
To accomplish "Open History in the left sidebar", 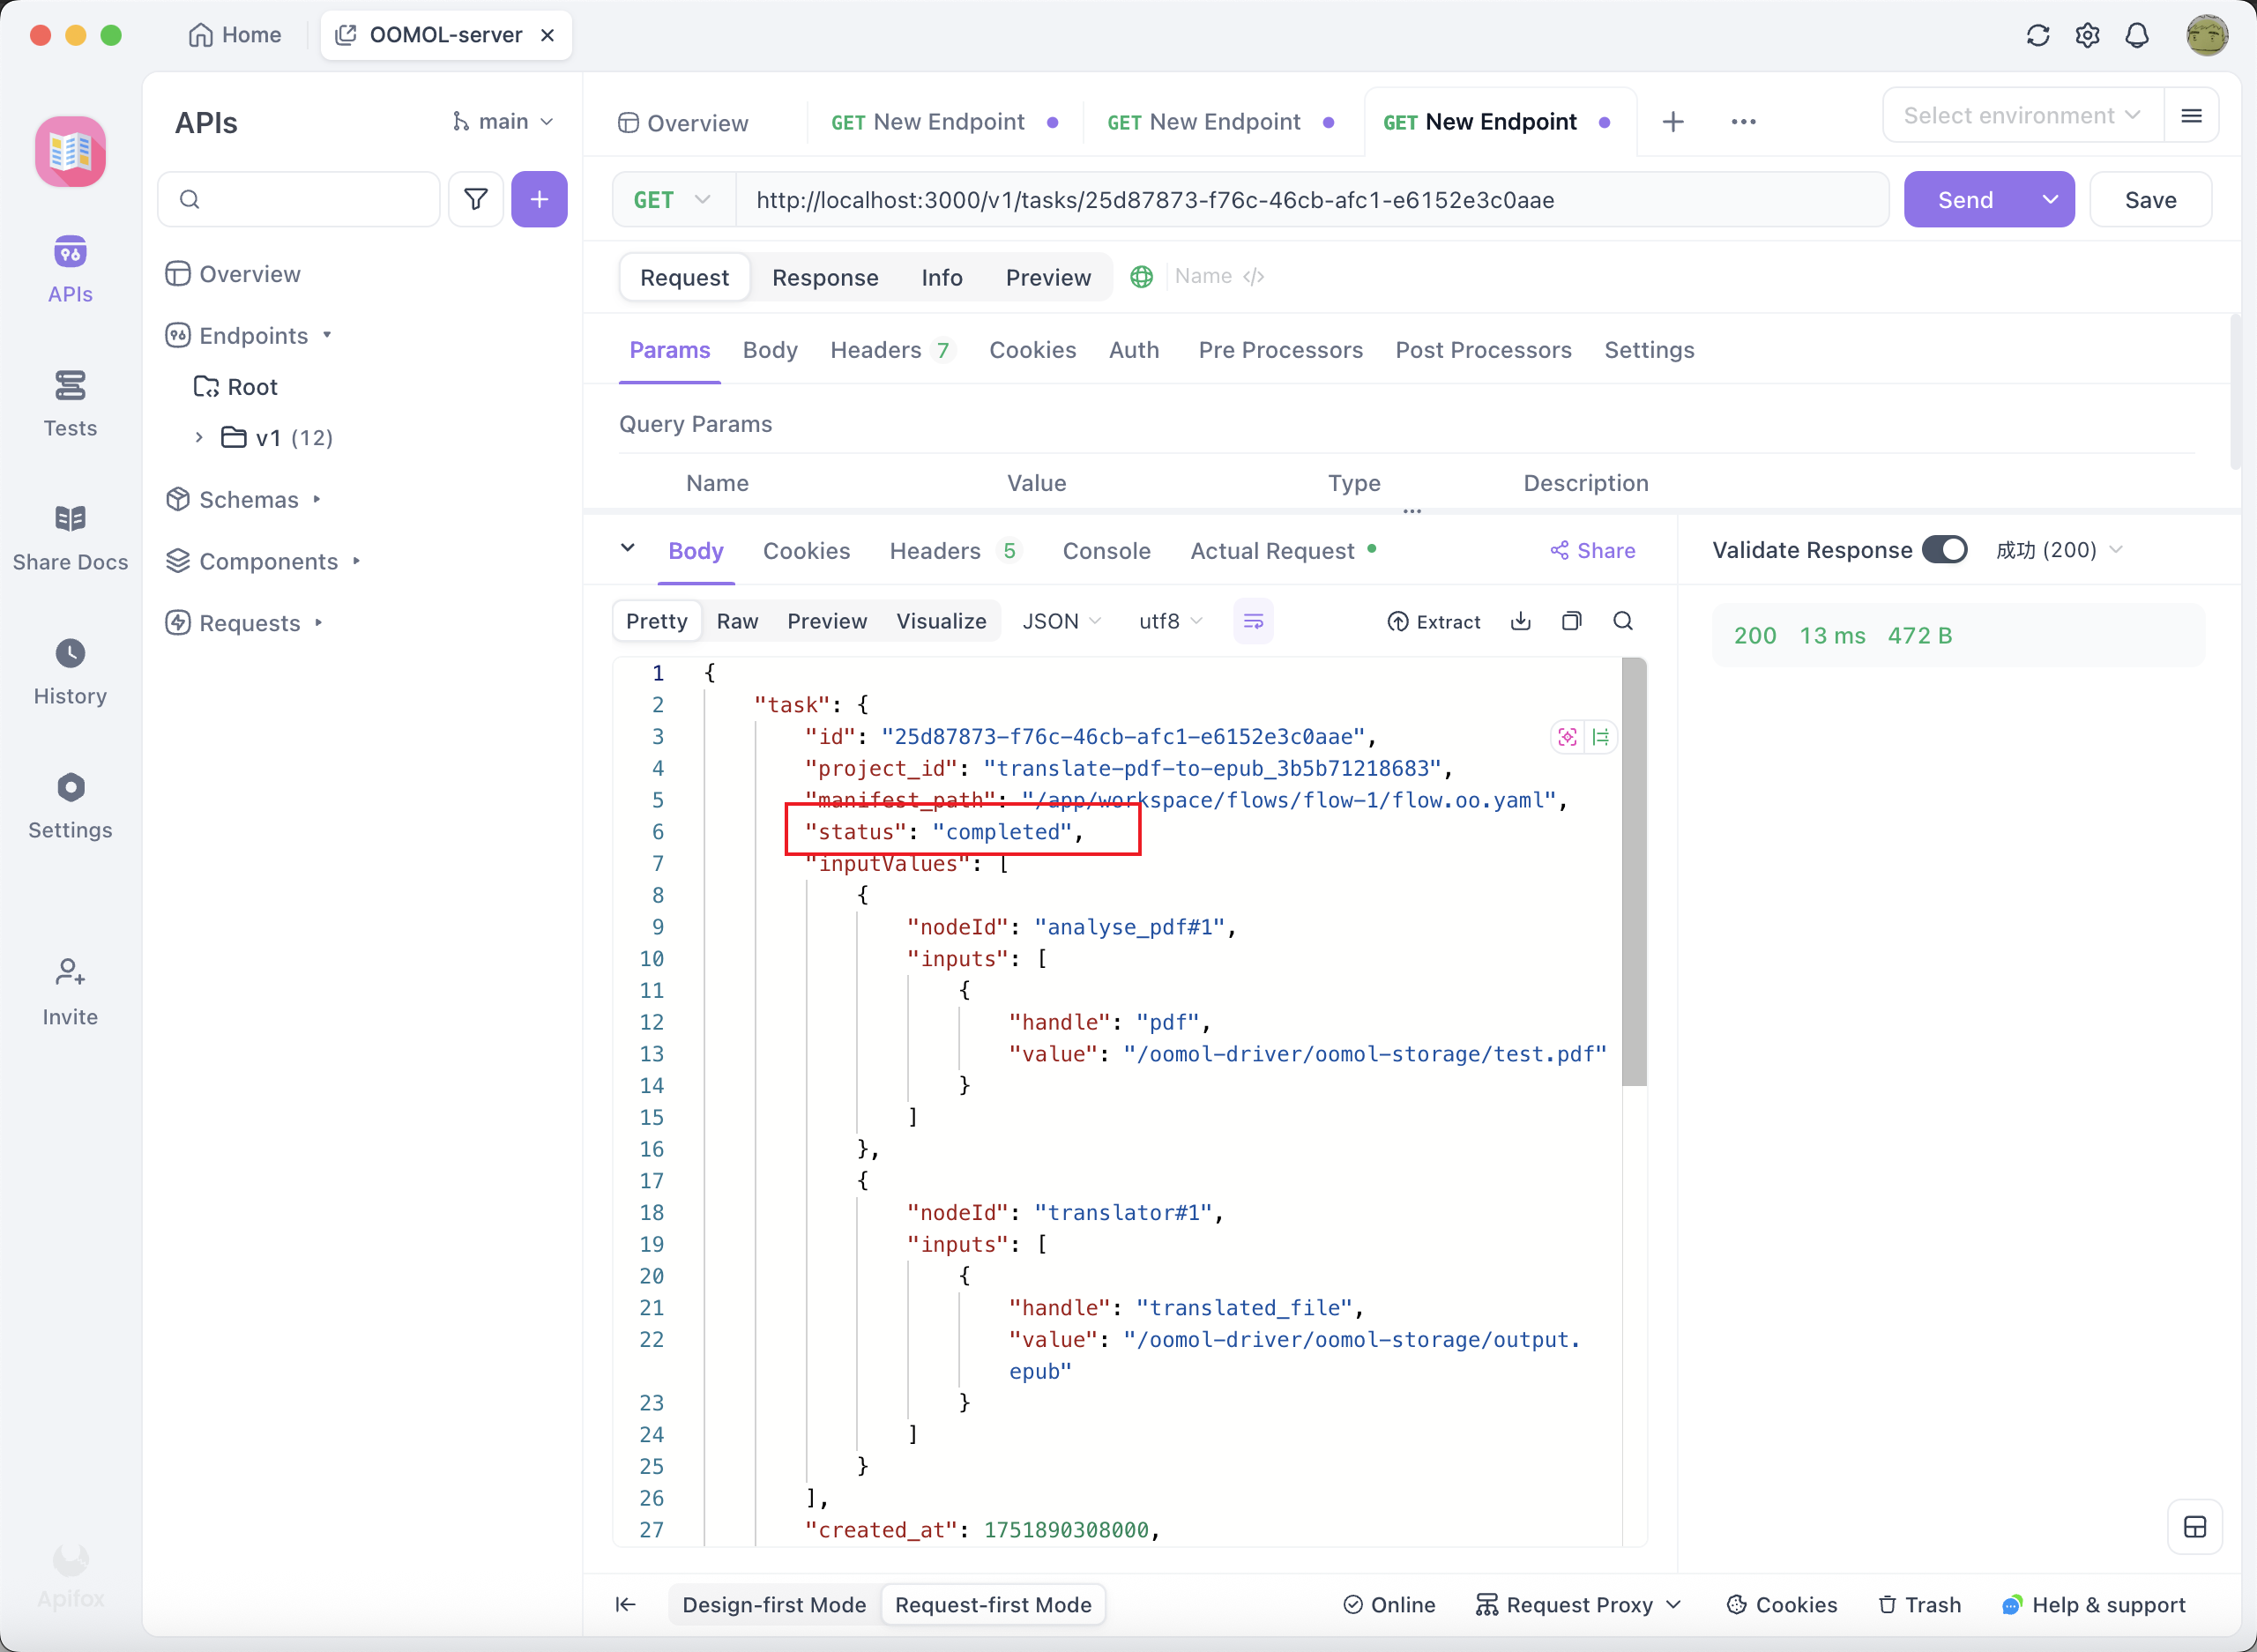I will pos(70,672).
